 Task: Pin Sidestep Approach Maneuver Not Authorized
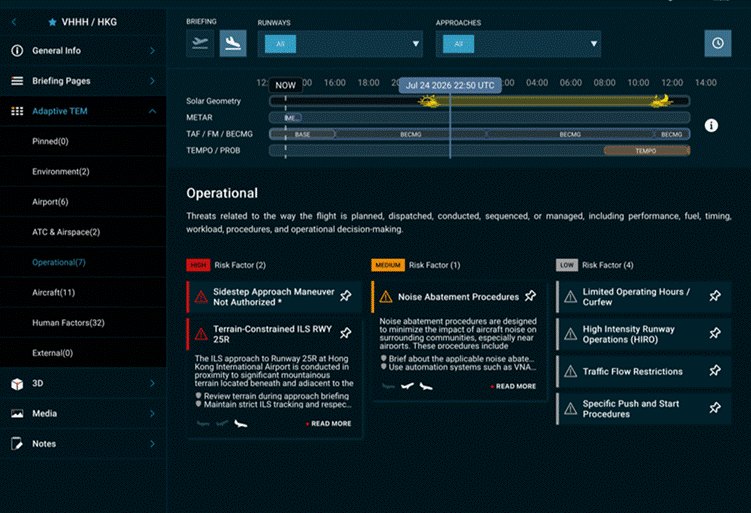coord(345,296)
